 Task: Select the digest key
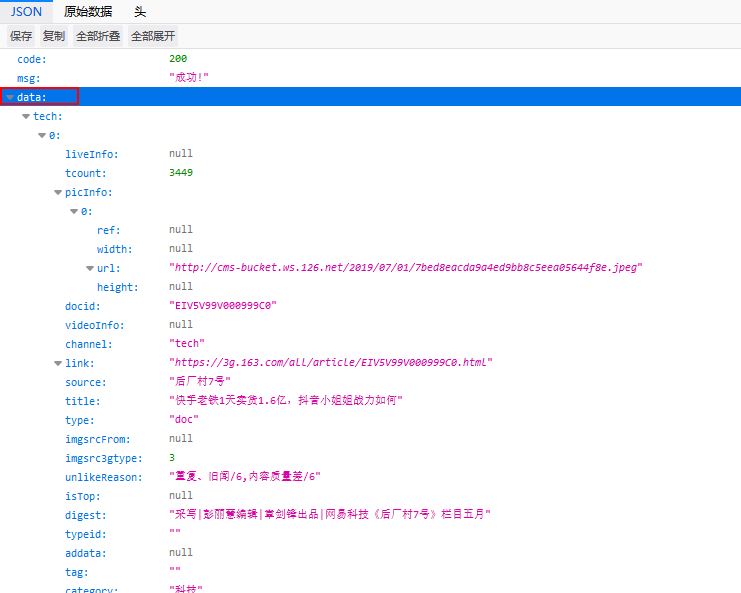pos(86,515)
